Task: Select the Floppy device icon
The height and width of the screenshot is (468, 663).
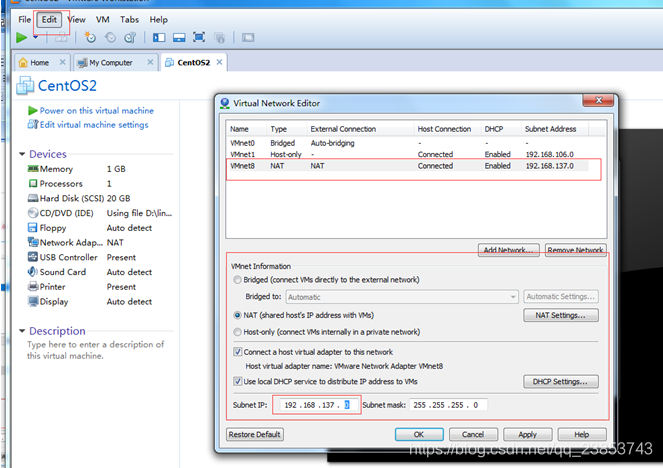Action: (33, 227)
